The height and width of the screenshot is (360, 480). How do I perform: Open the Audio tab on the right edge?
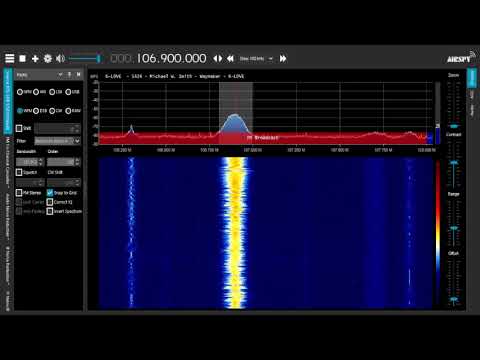(x=472, y=110)
